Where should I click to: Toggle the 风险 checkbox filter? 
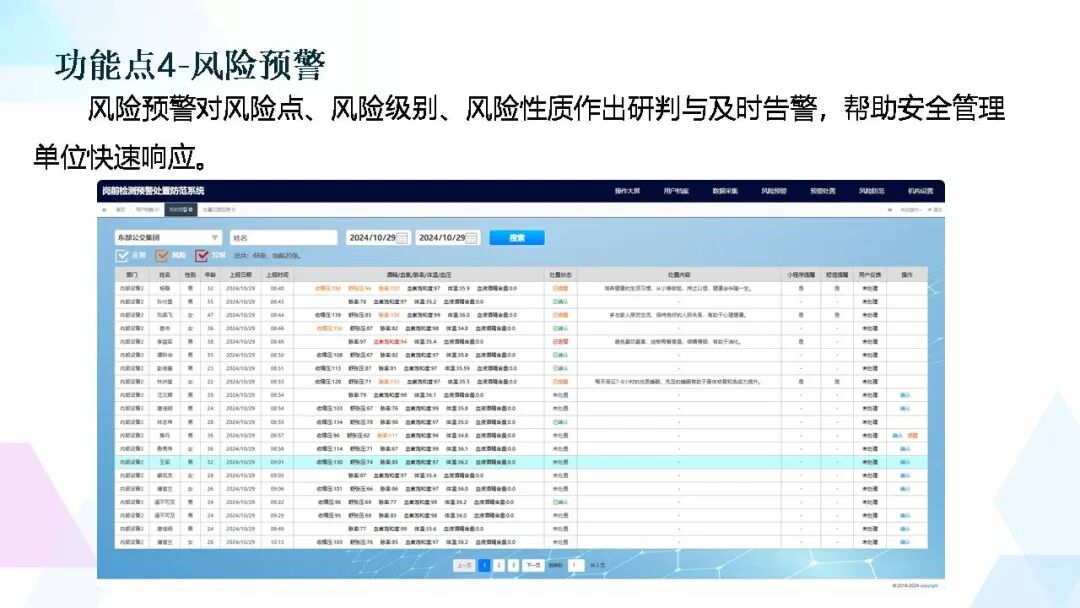[162, 256]
